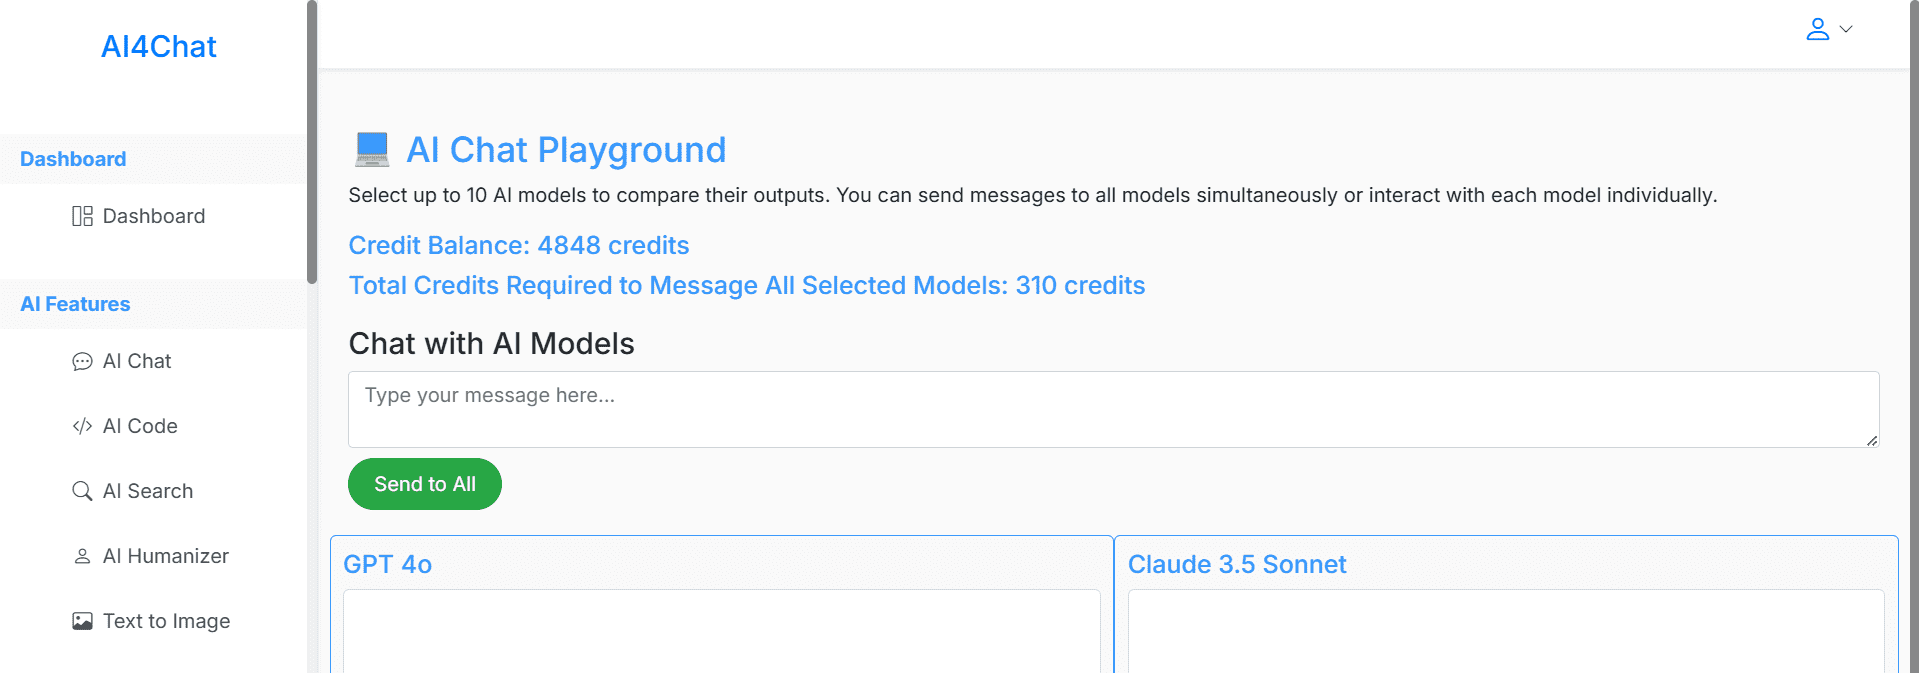Click the Chat with AI Models heading

tap(491, 343)
